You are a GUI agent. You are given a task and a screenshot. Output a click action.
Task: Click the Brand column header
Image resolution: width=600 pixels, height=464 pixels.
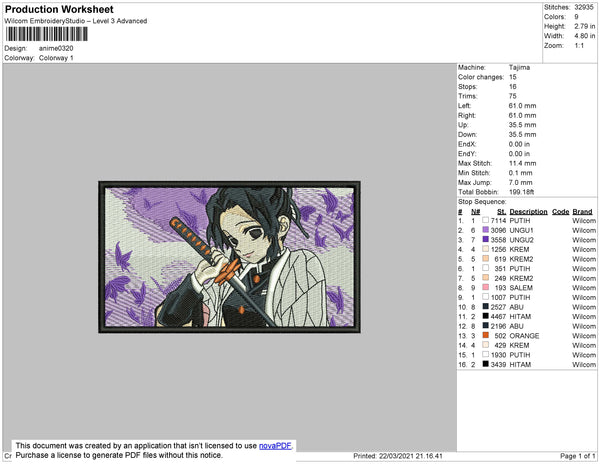tap(582, 212)
